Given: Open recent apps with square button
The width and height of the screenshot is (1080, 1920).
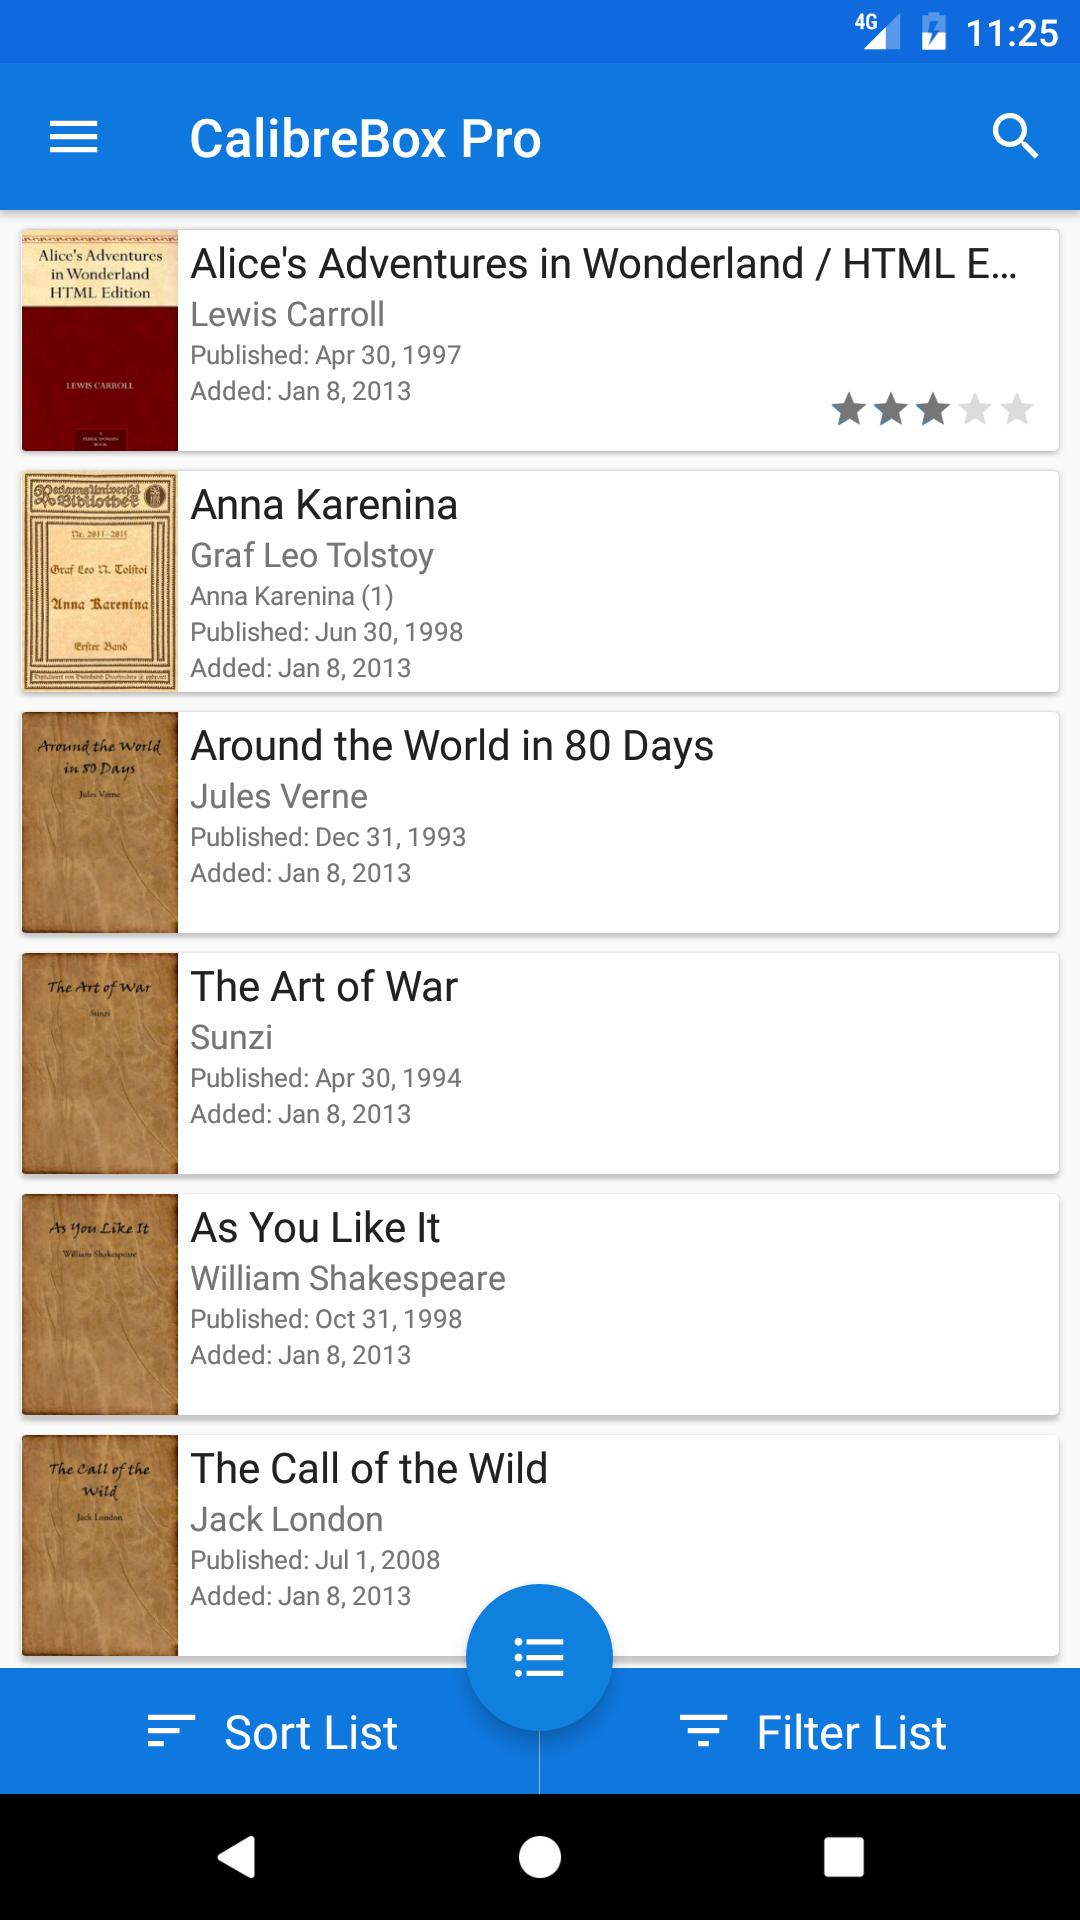Looking at the screenshot, I should point(843,1857).
